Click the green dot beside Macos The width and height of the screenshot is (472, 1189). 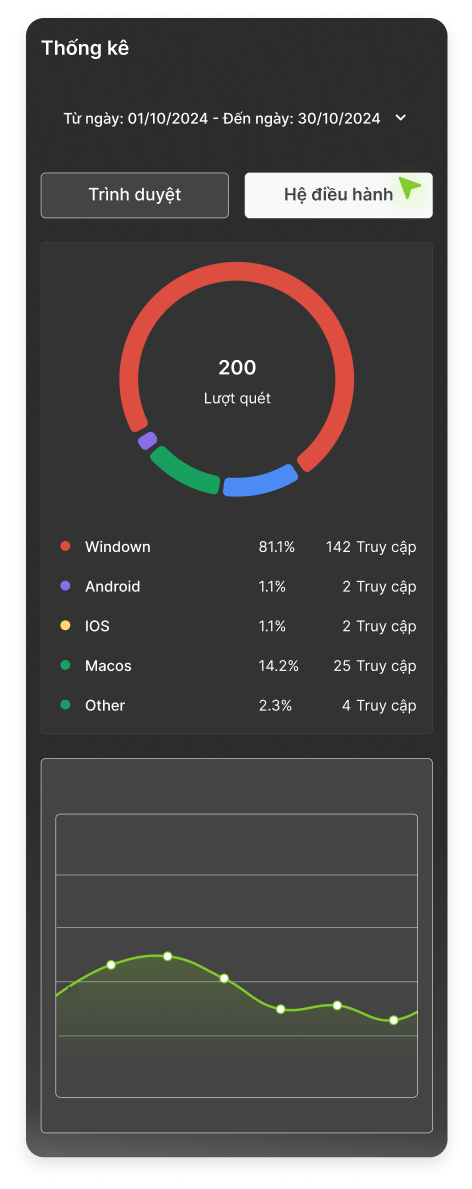coord(65,665)
